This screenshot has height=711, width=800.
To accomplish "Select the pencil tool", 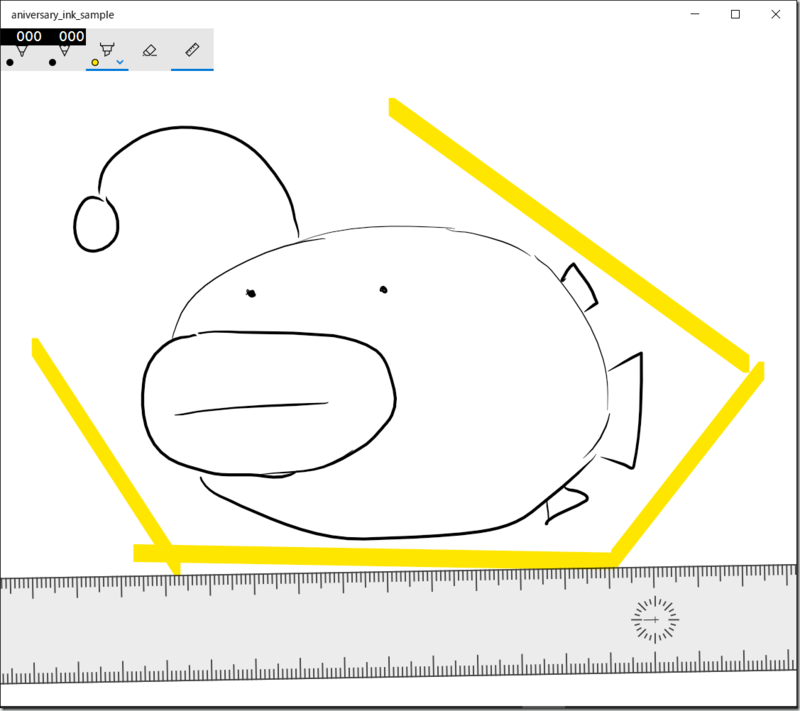I will click(x=64, y=50).
